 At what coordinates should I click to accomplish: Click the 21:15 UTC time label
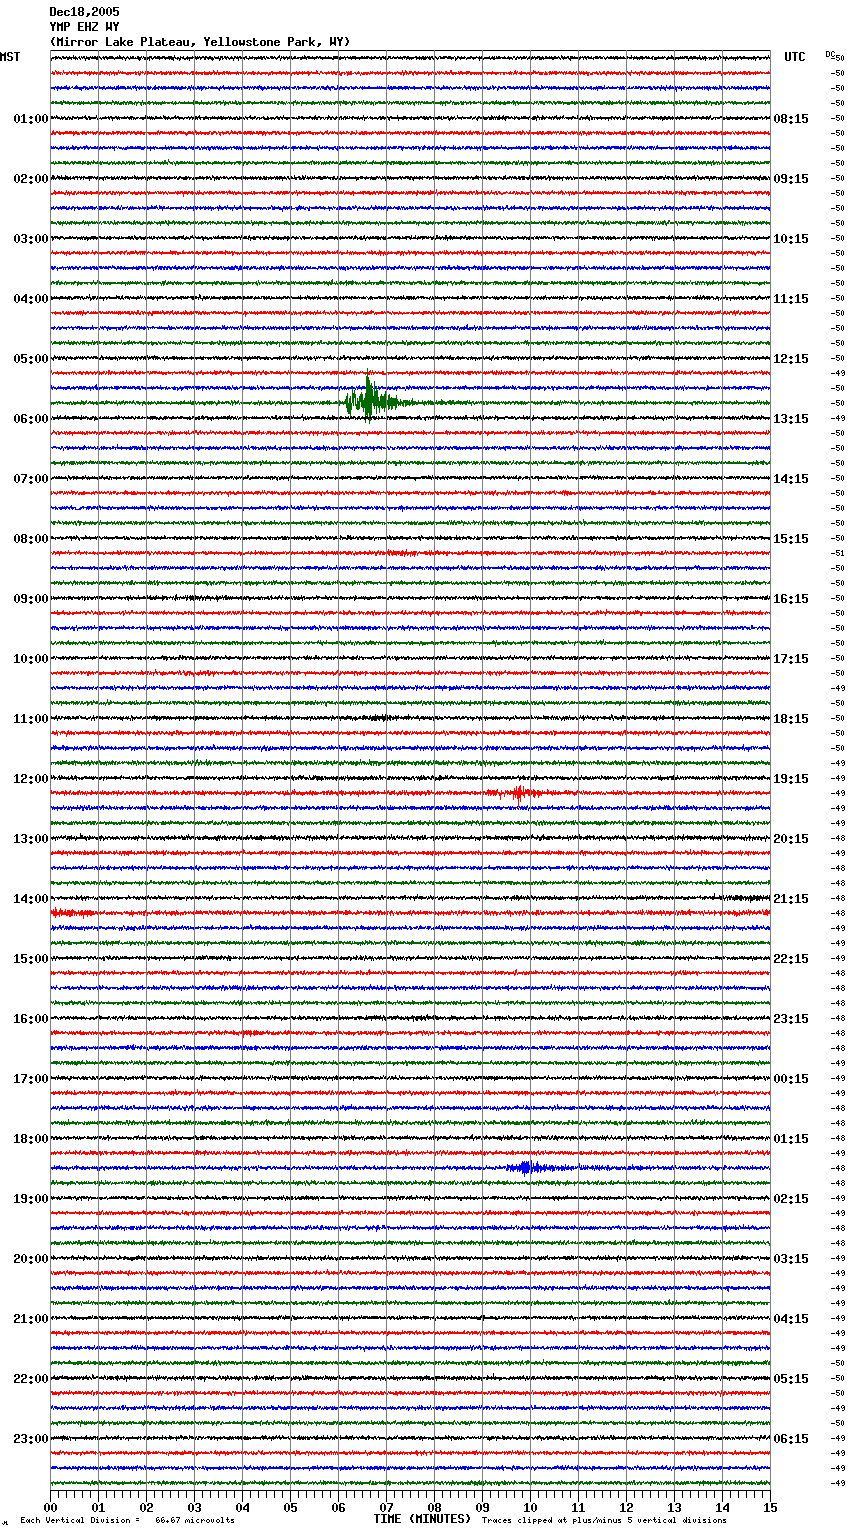791,899
